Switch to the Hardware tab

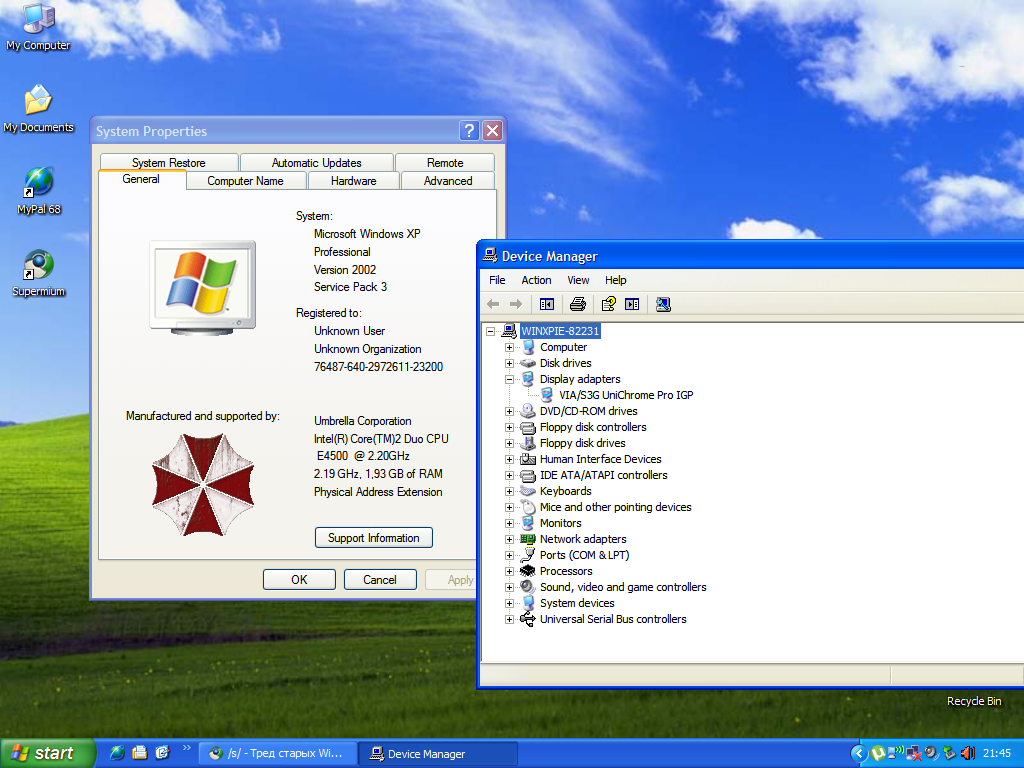(x=353, y=181)
